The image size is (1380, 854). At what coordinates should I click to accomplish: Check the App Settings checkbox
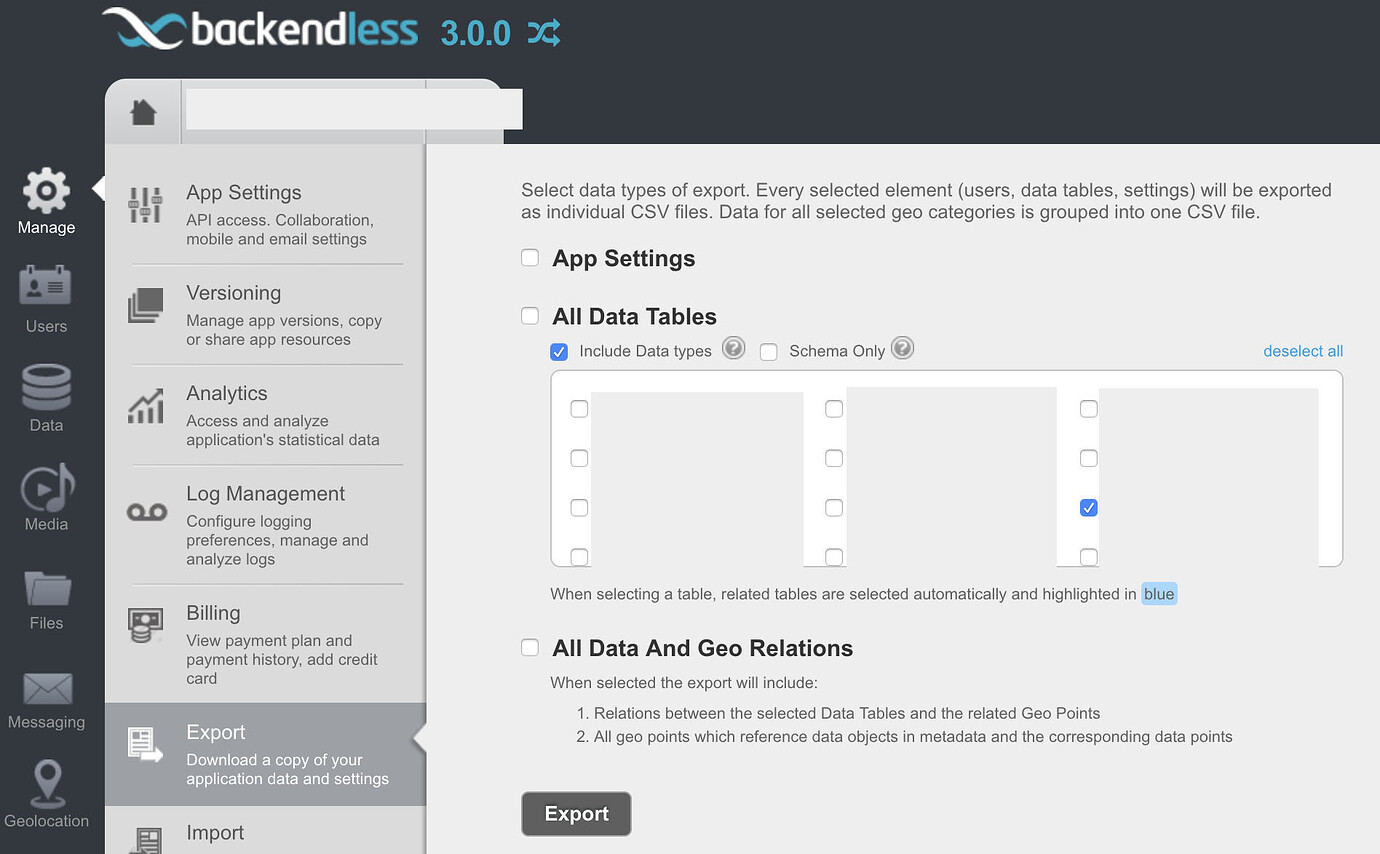pos(530,258)
